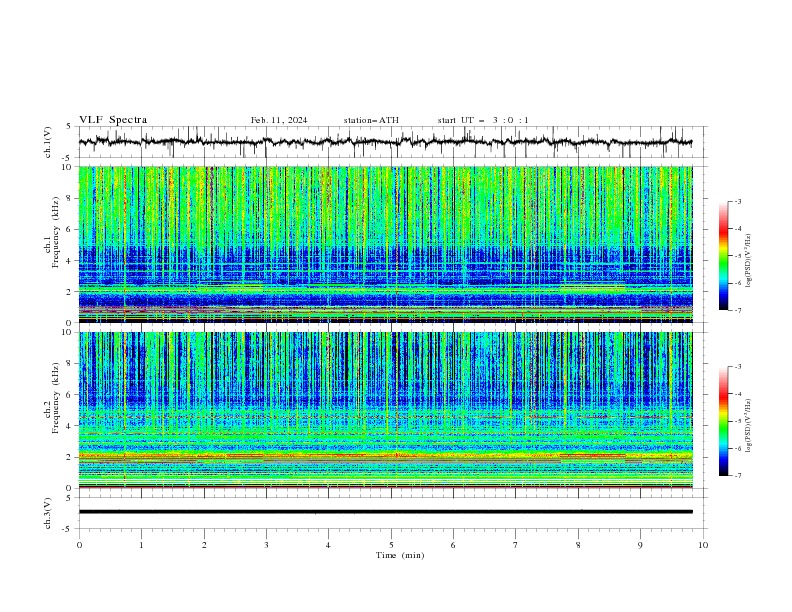The image size is (792, 612).
Task: Click the upper PSD color bar beside ch.1
Action: click(x=723, y=256)
